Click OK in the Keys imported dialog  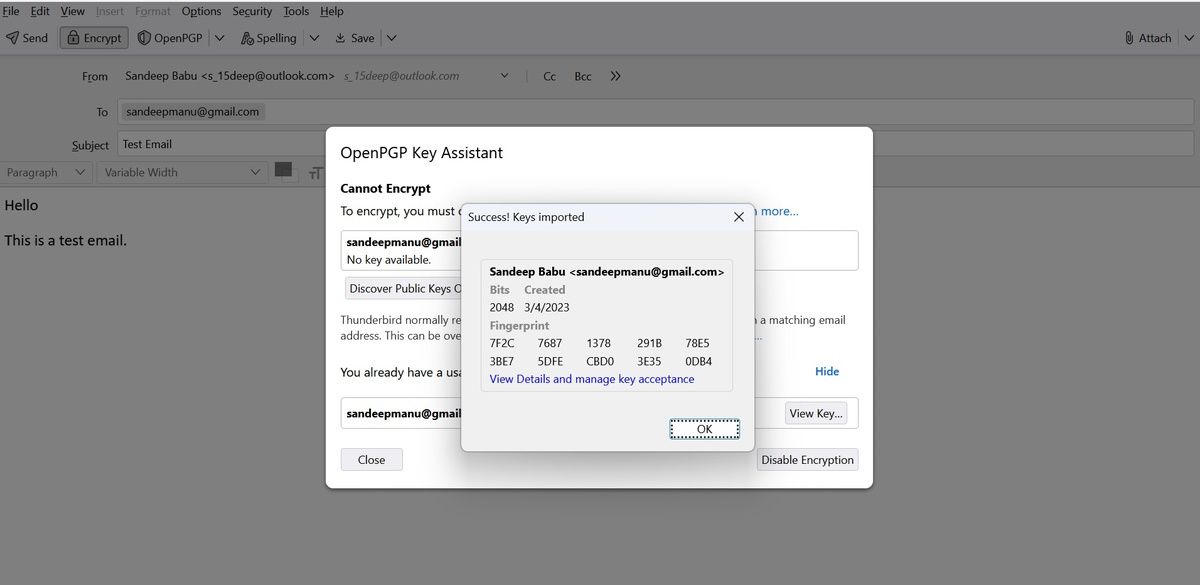pos(704,428)
